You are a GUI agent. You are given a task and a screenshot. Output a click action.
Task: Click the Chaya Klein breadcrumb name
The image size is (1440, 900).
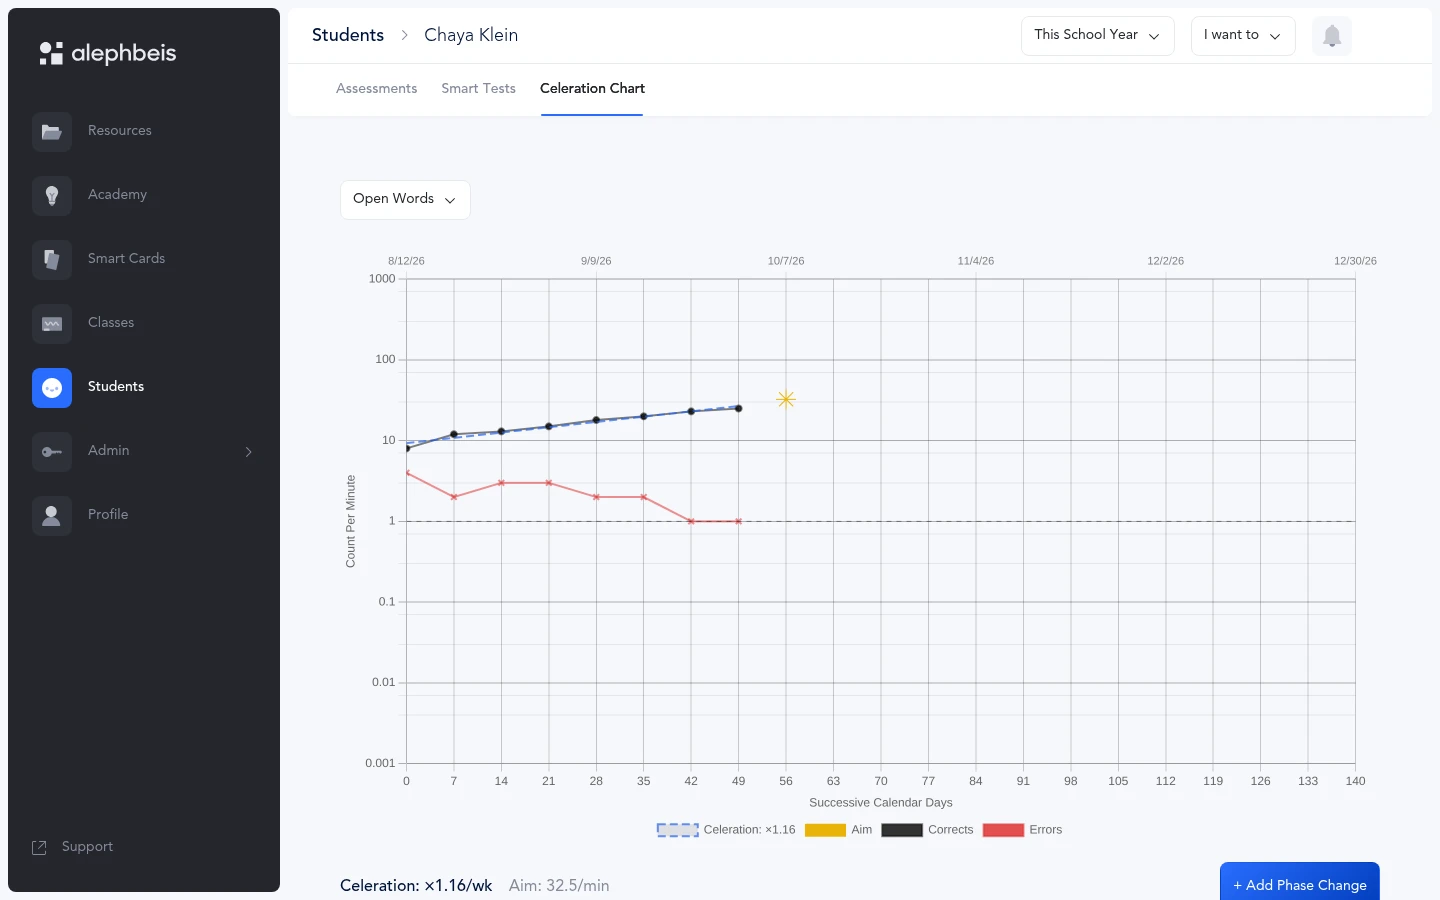471,35
